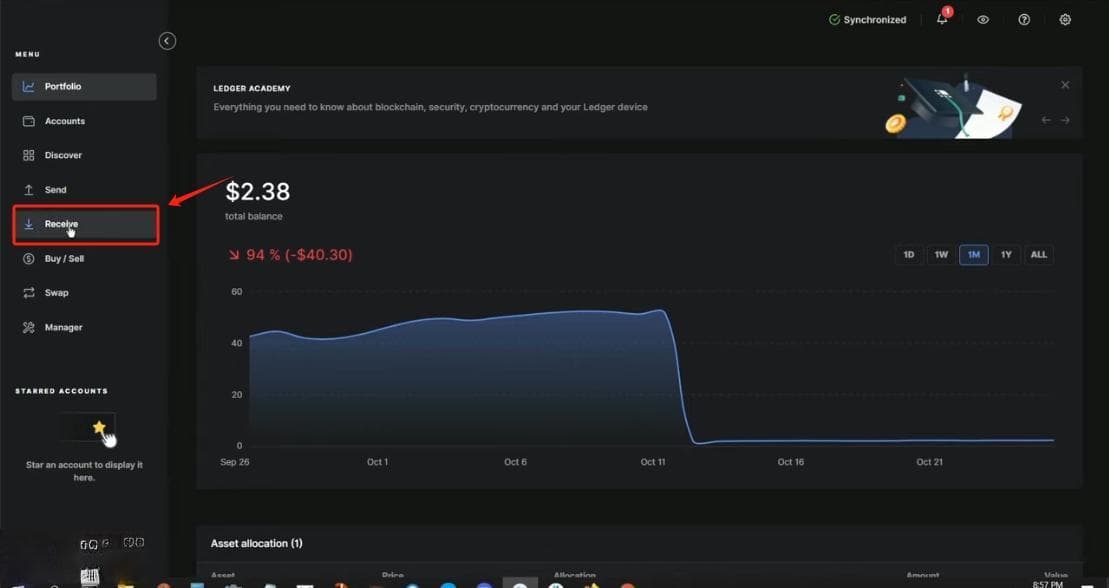This screenshot has height=588, width=1109.
Task: Set chart range to 1Y
Action: (x=1006, y=255)
